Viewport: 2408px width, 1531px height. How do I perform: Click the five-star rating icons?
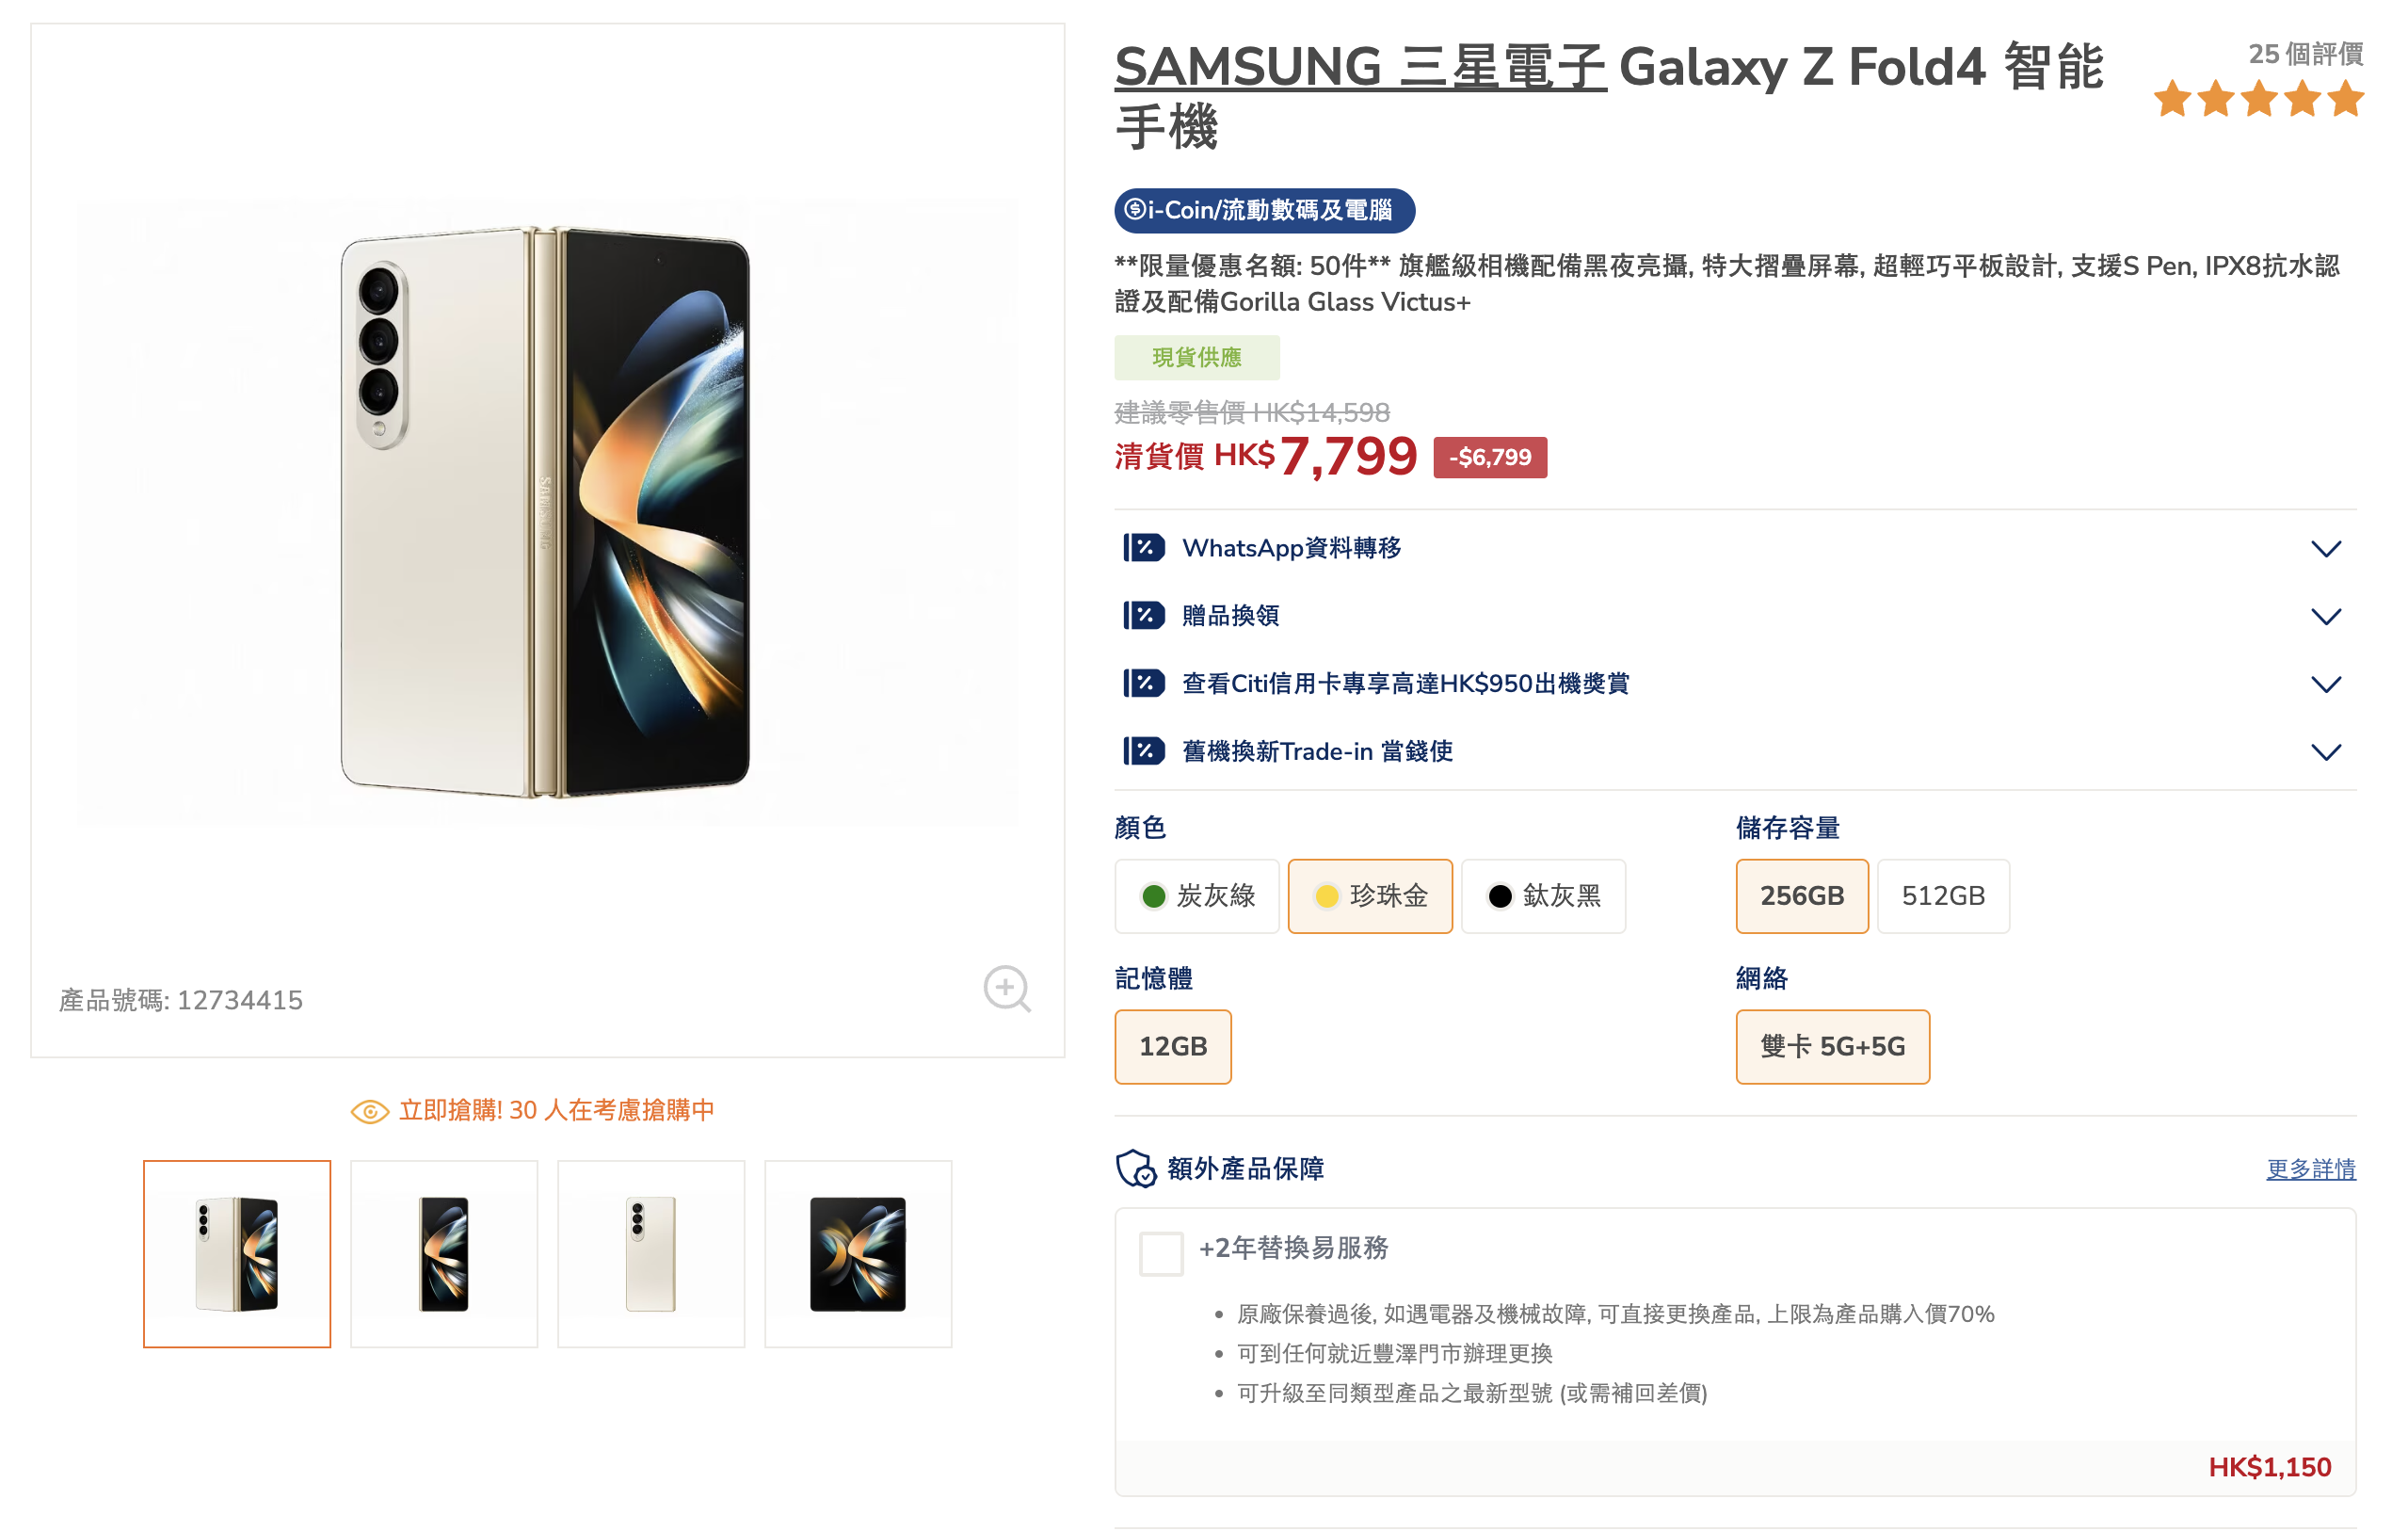click(x=2258, y=100)
